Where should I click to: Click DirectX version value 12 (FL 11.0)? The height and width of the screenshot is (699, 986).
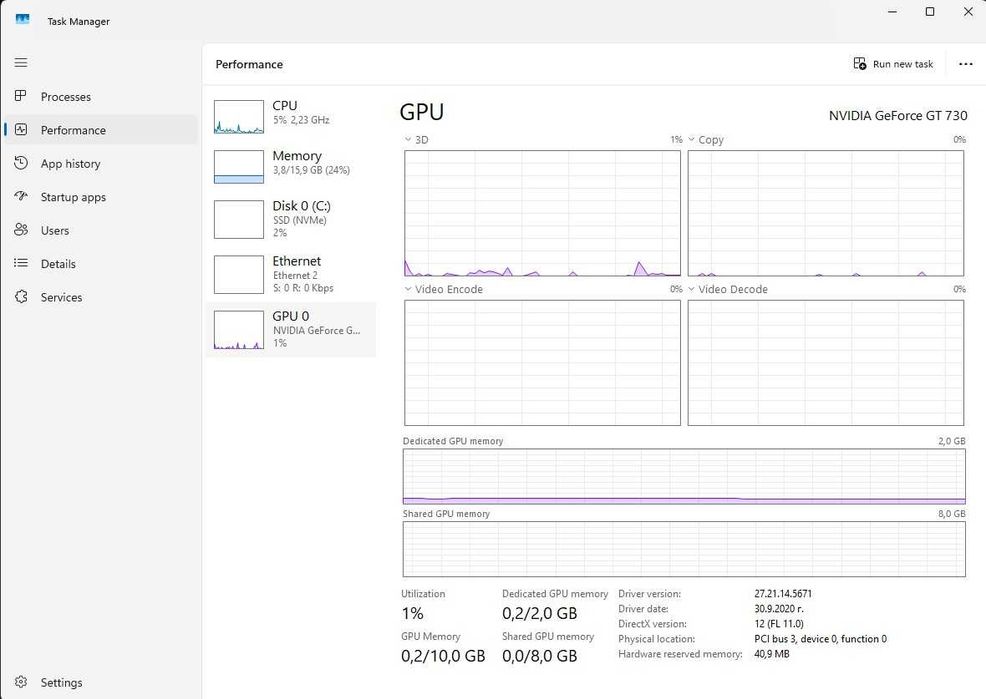[778, 624]
